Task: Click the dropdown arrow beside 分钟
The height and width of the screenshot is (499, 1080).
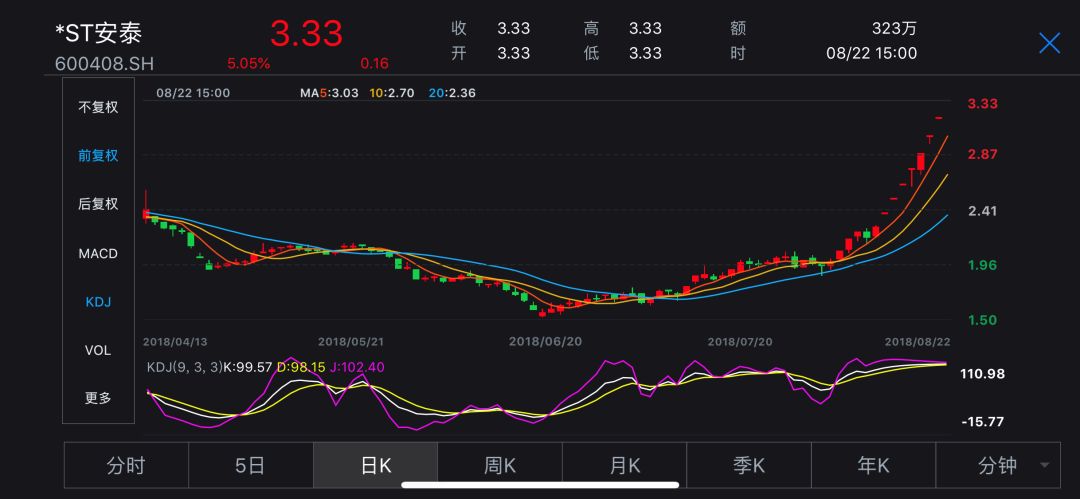Action: tap(1045, 466)
